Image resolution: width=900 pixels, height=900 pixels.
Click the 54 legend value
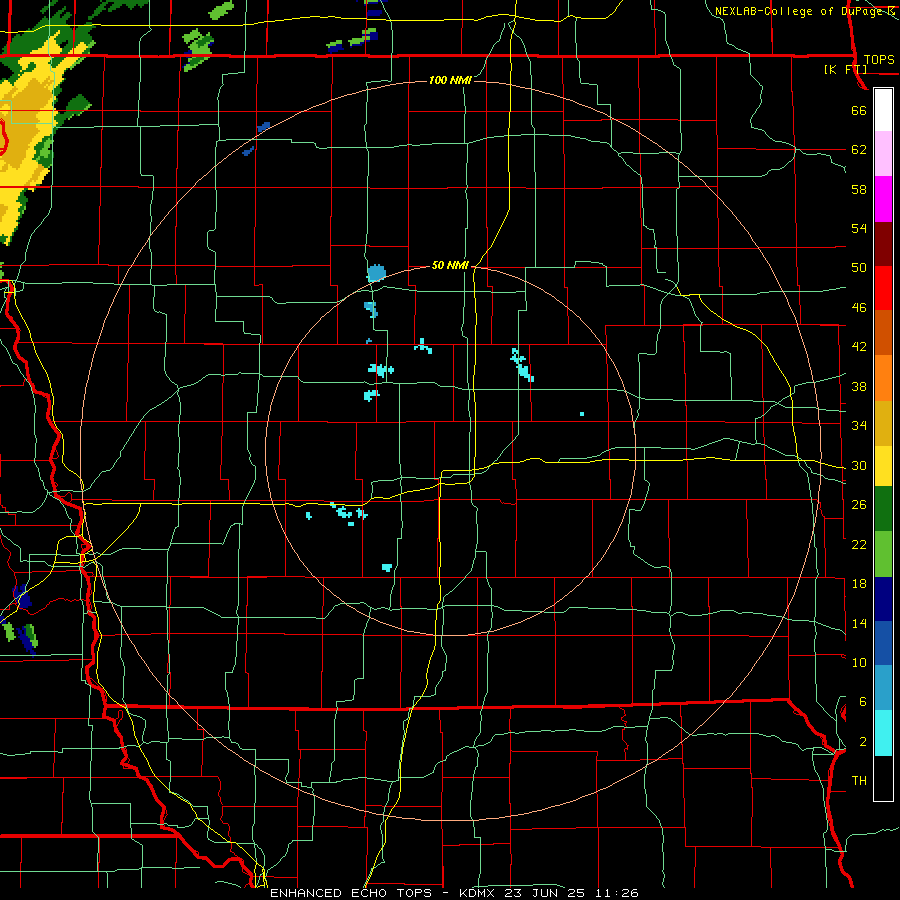859,228
